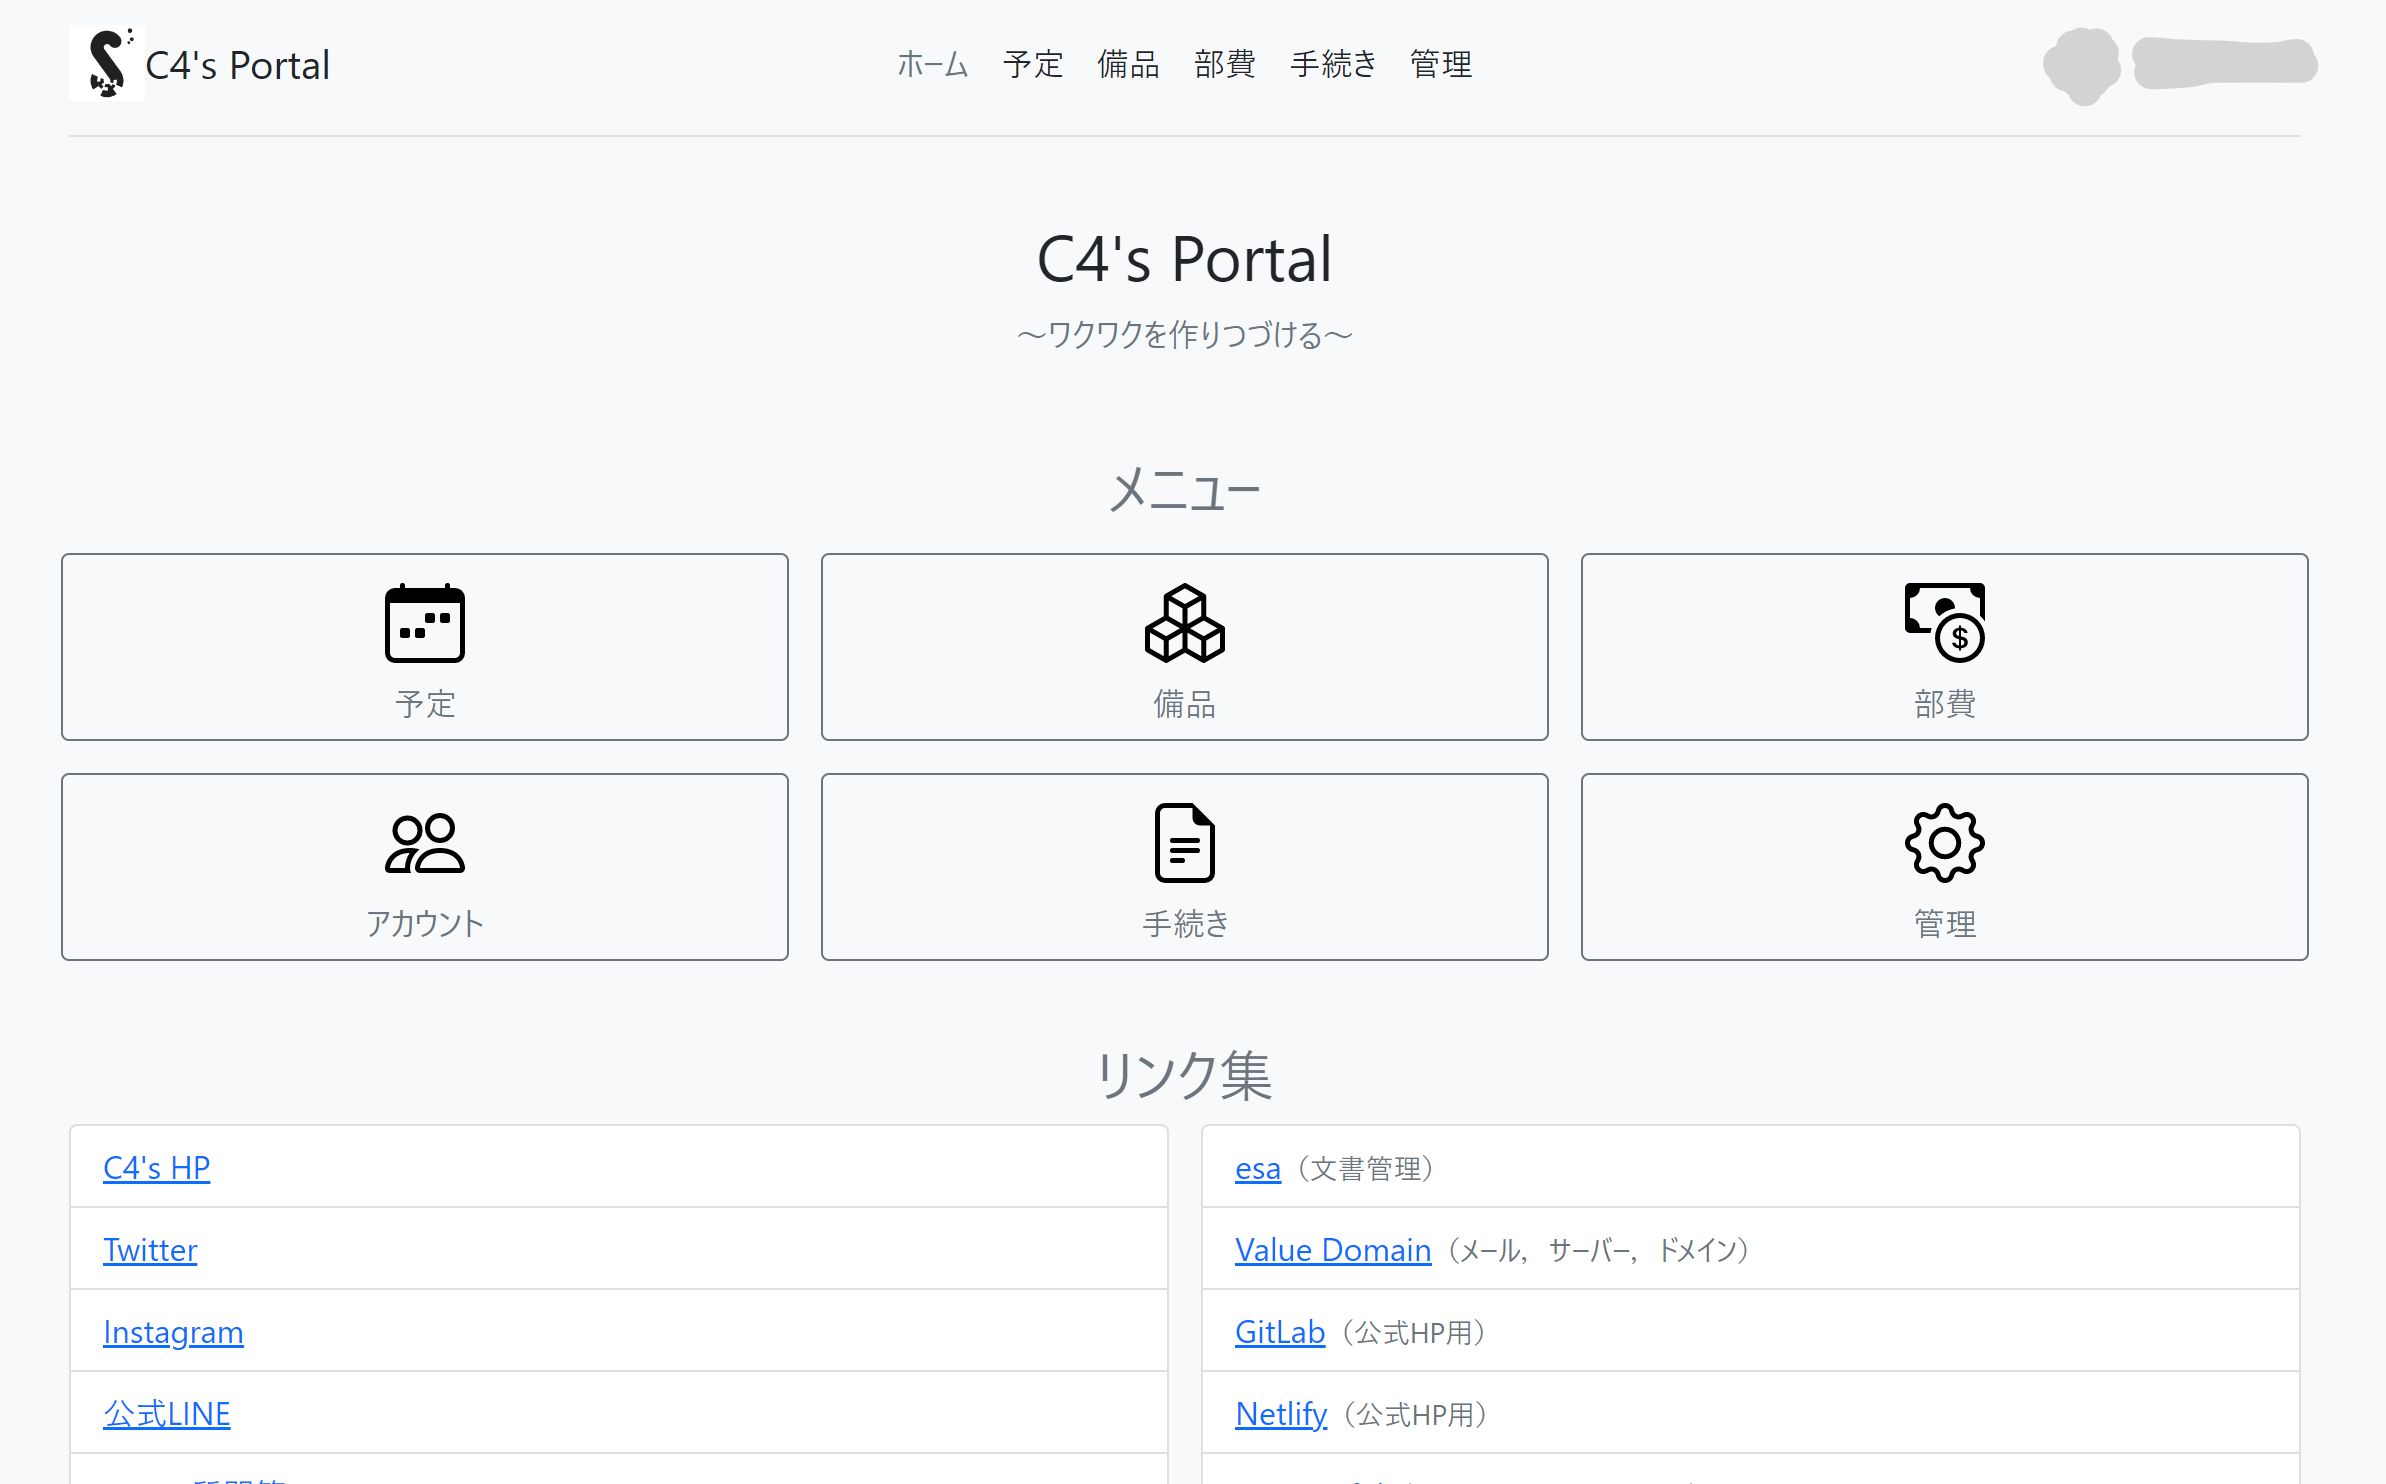Click the 手続き navigation item
Image resolution: width=2386 pixels, height=1484 pixels.
click(1333, 64)
